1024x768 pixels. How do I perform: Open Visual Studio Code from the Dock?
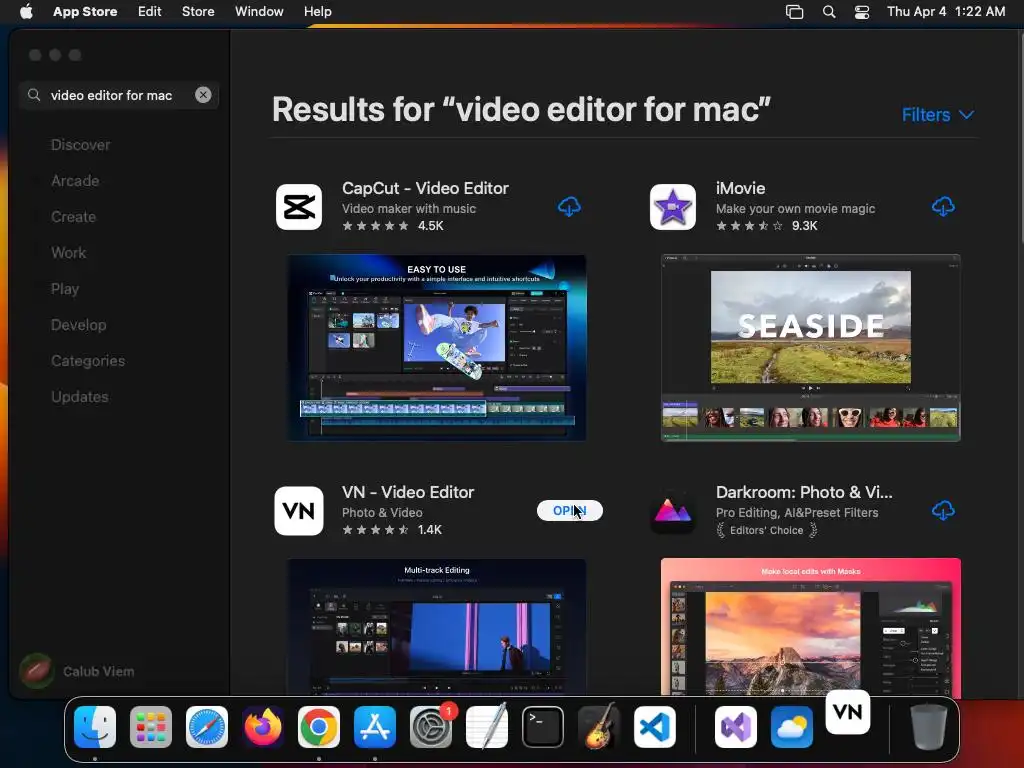tap(654, 727)
